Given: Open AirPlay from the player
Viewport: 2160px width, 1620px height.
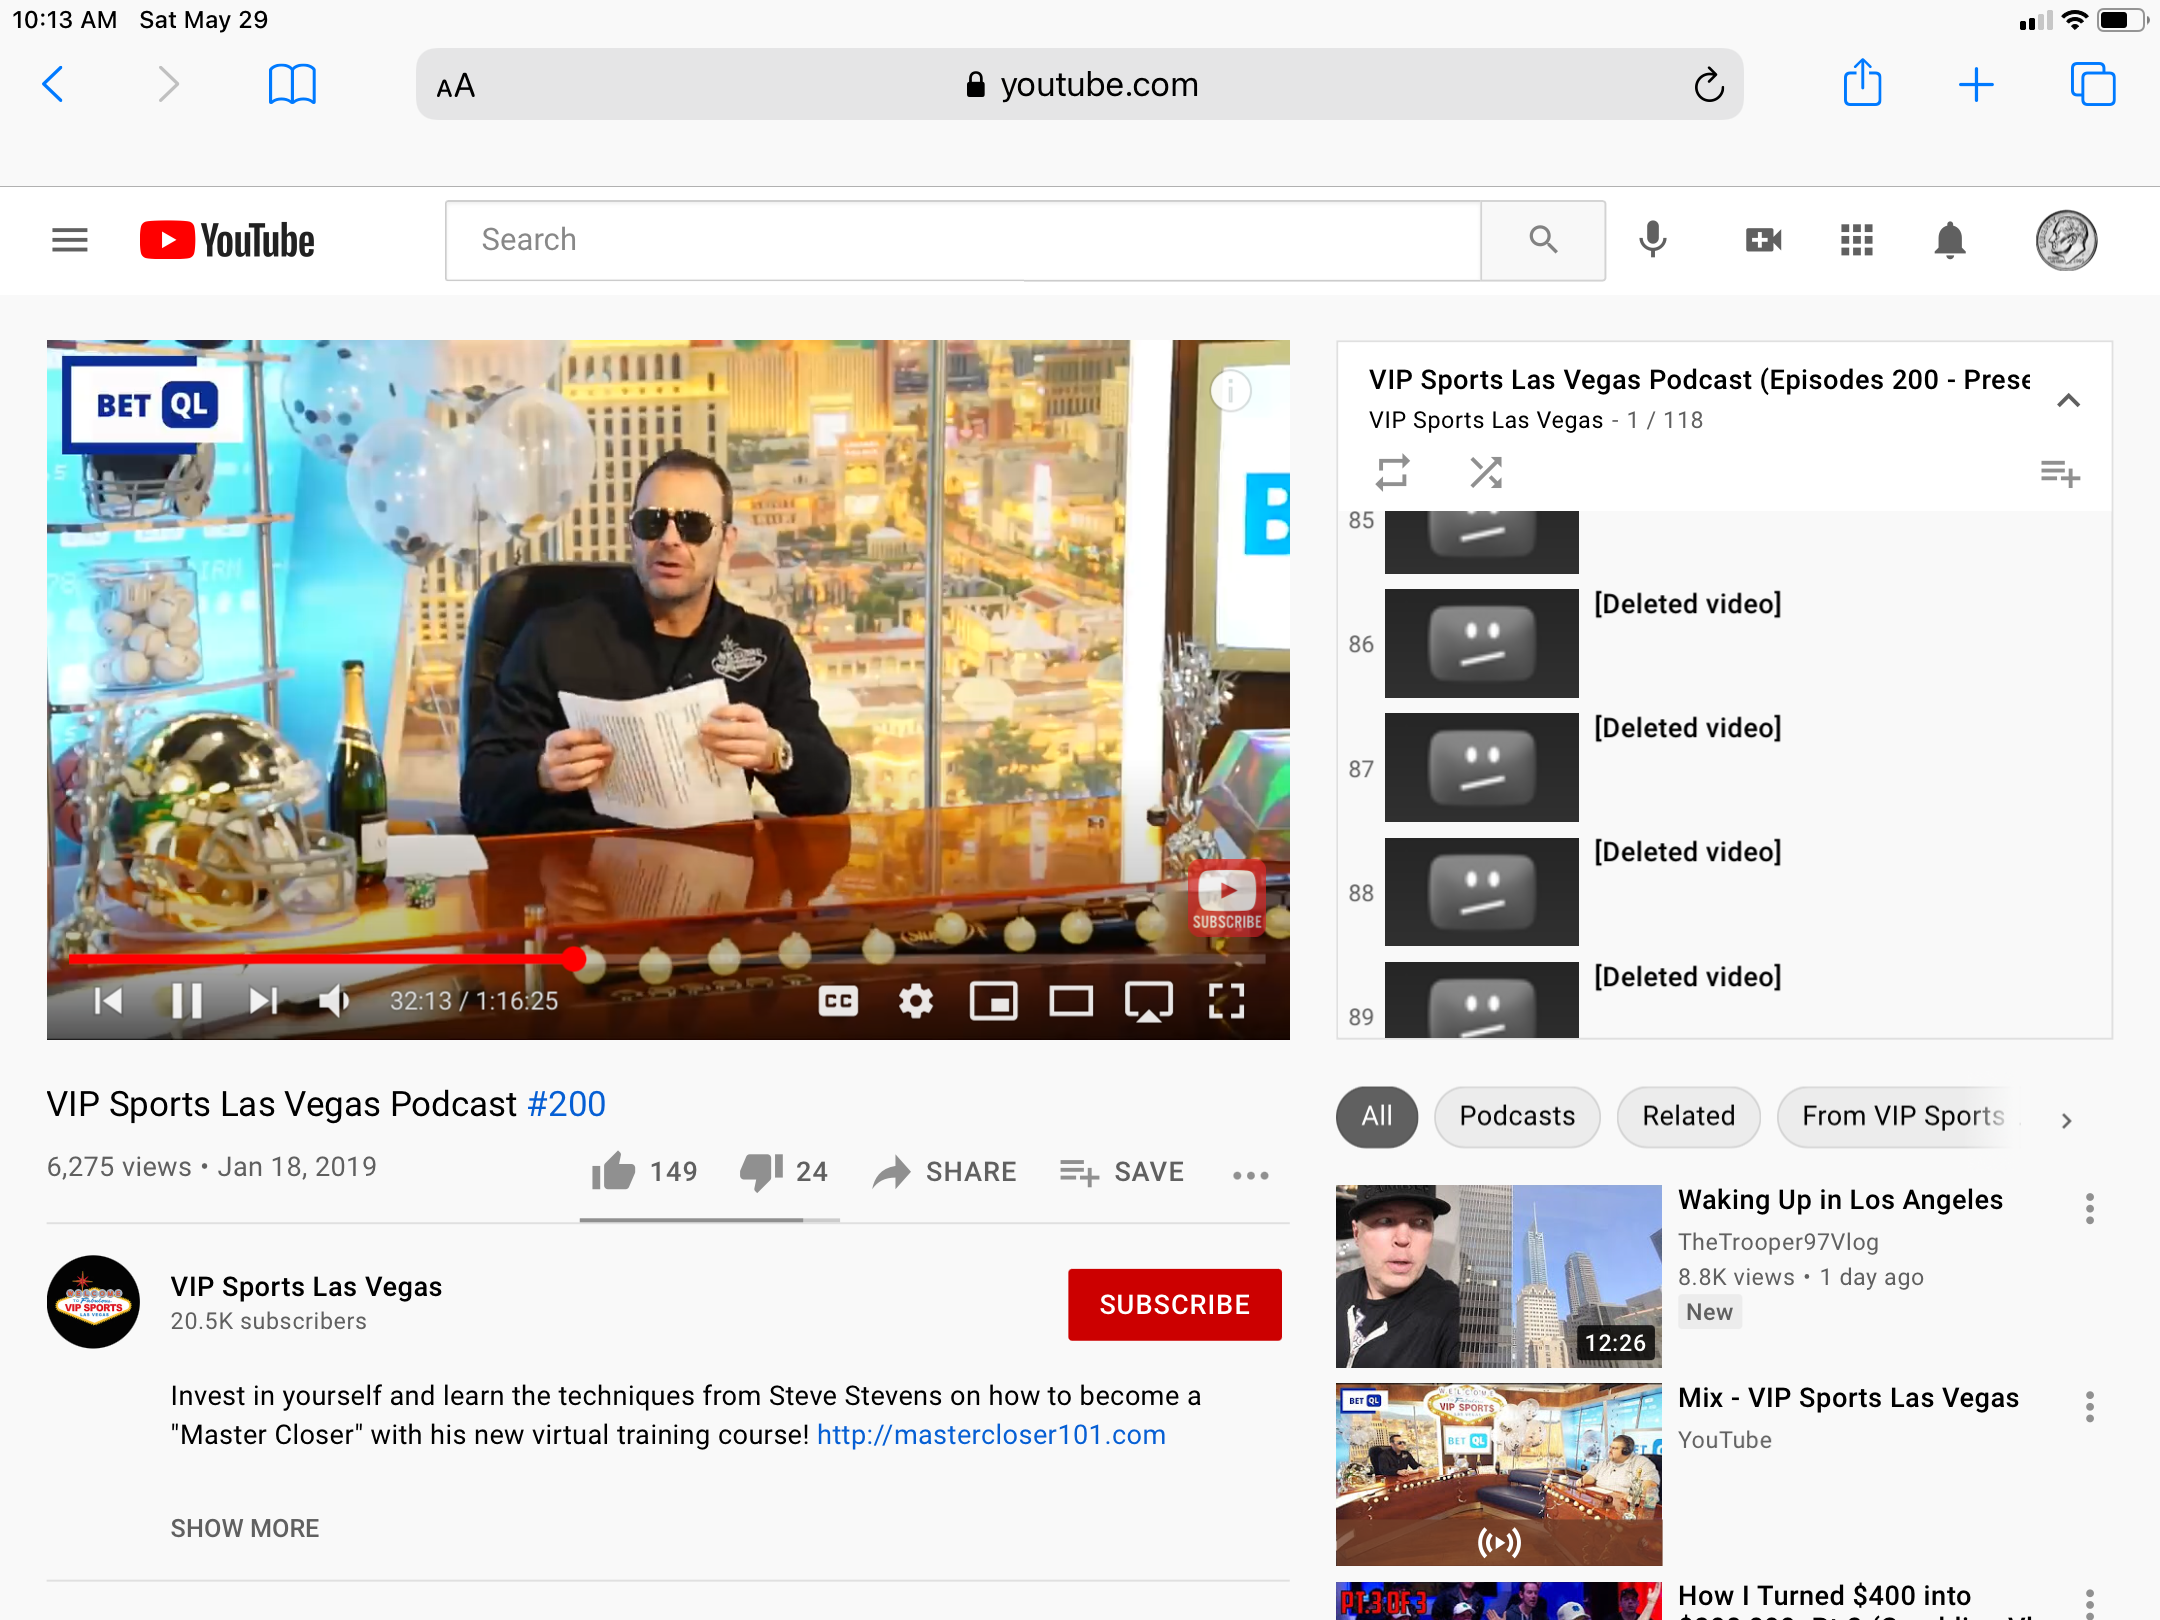Looking at the screenshot, I should (1149, 1001).
